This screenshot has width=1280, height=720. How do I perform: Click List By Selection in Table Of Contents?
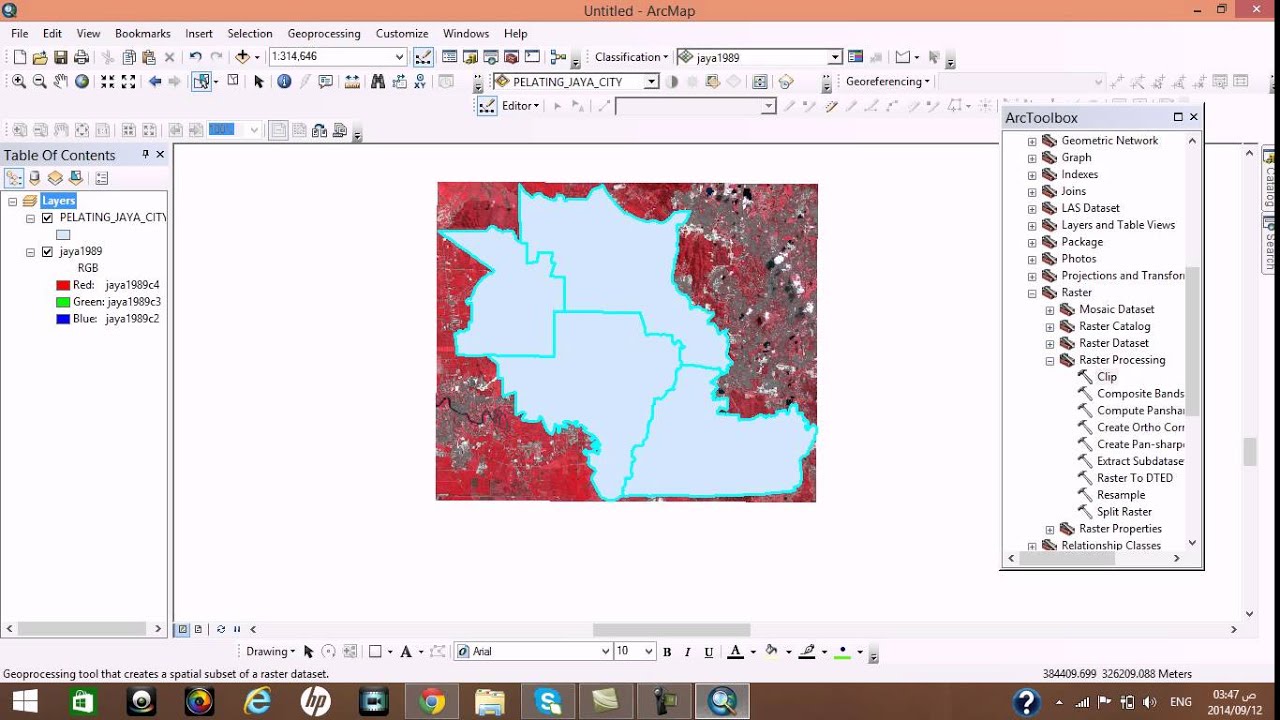point(75,178)
